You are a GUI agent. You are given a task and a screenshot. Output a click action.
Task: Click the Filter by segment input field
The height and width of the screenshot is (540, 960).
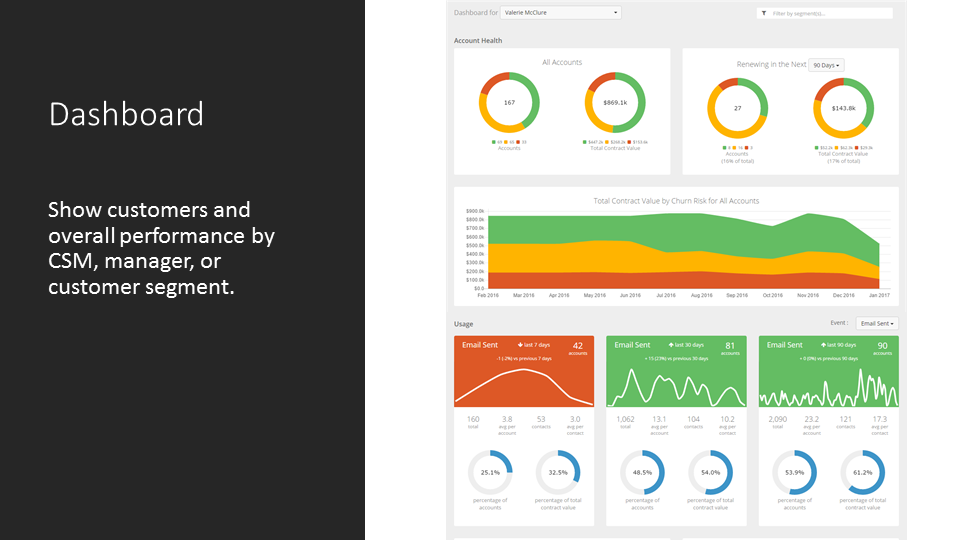tap(824, 13)
